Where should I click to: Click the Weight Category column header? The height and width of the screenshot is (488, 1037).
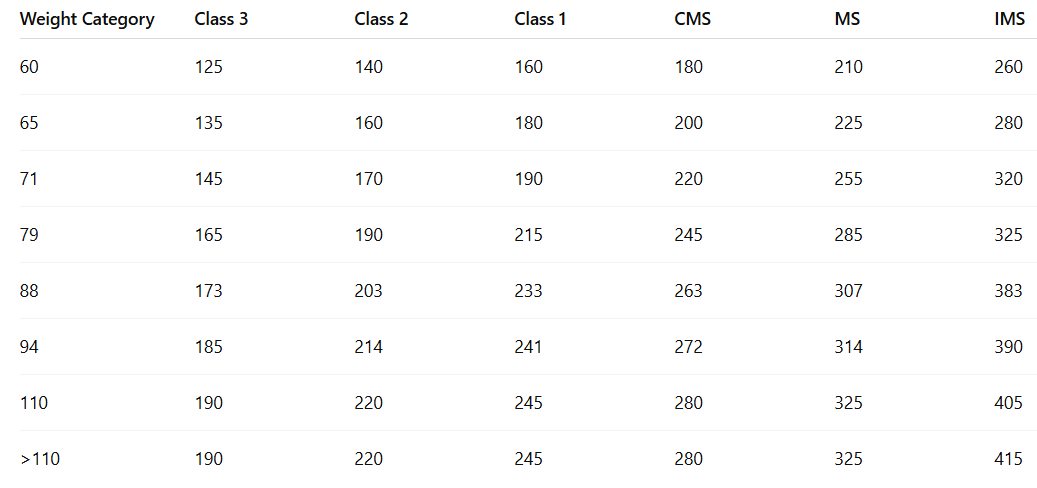87,19
